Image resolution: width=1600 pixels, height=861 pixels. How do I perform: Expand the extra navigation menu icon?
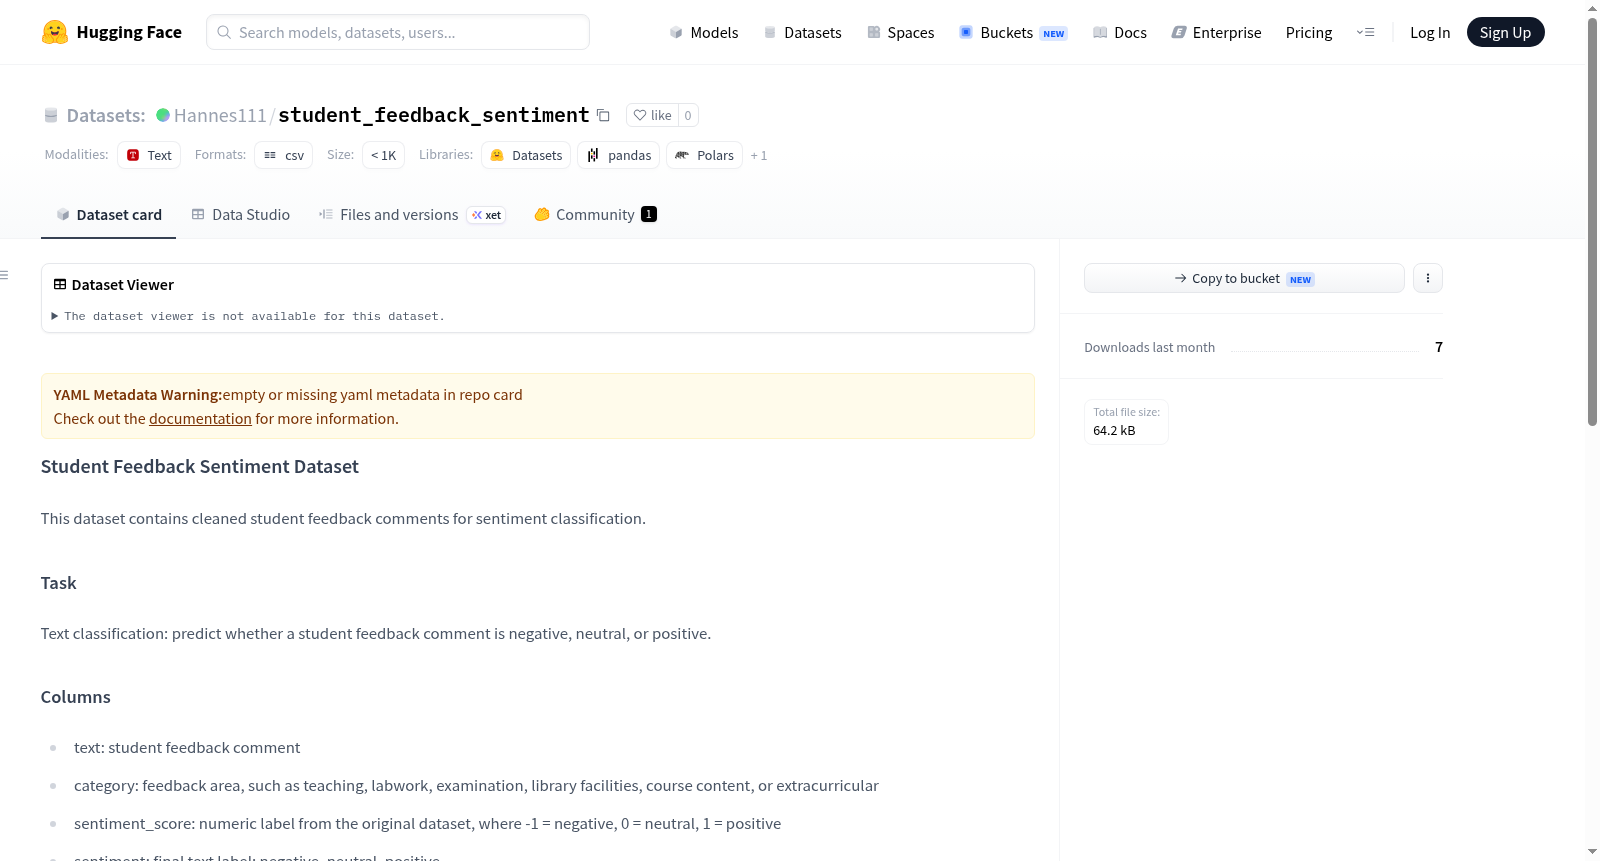coord(1365,32)
